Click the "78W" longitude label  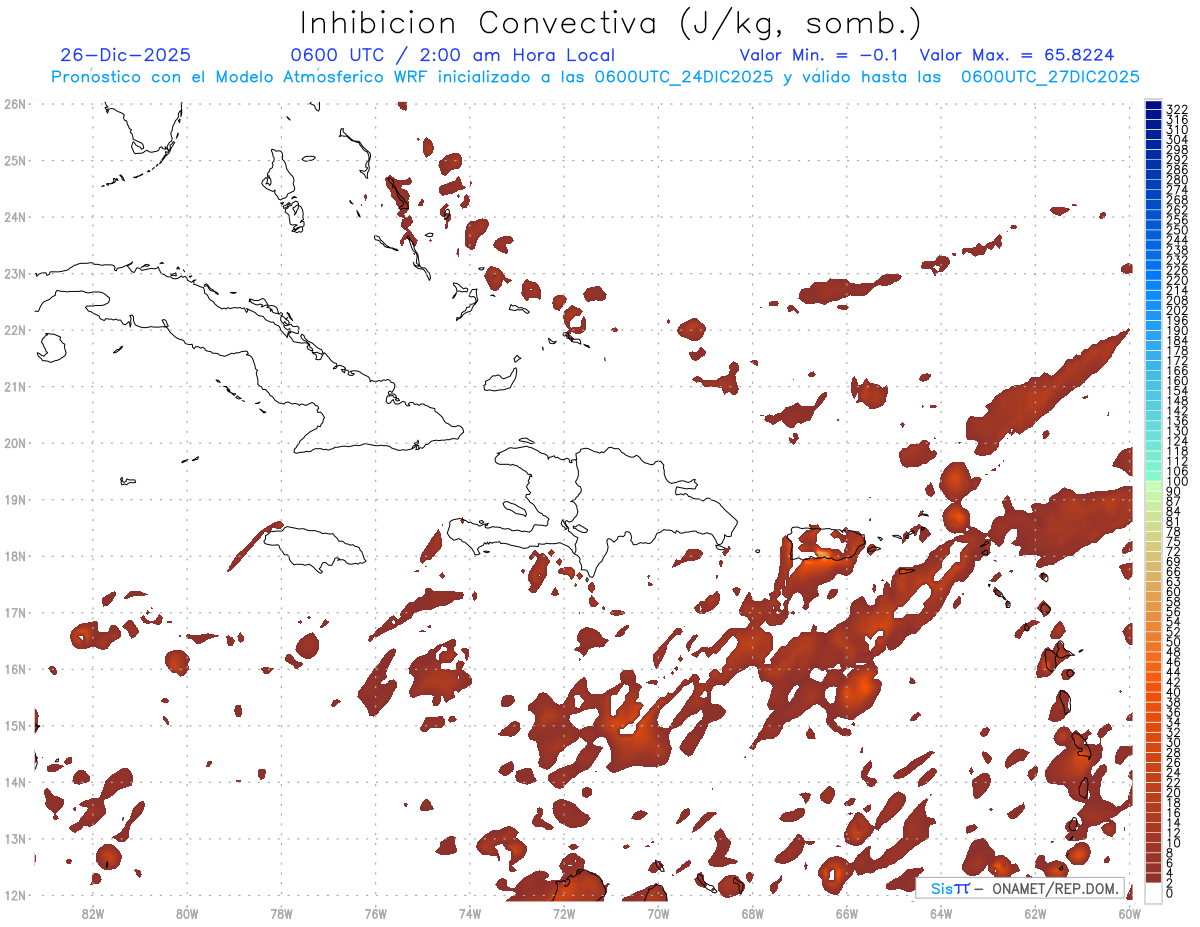click(281, 912)
